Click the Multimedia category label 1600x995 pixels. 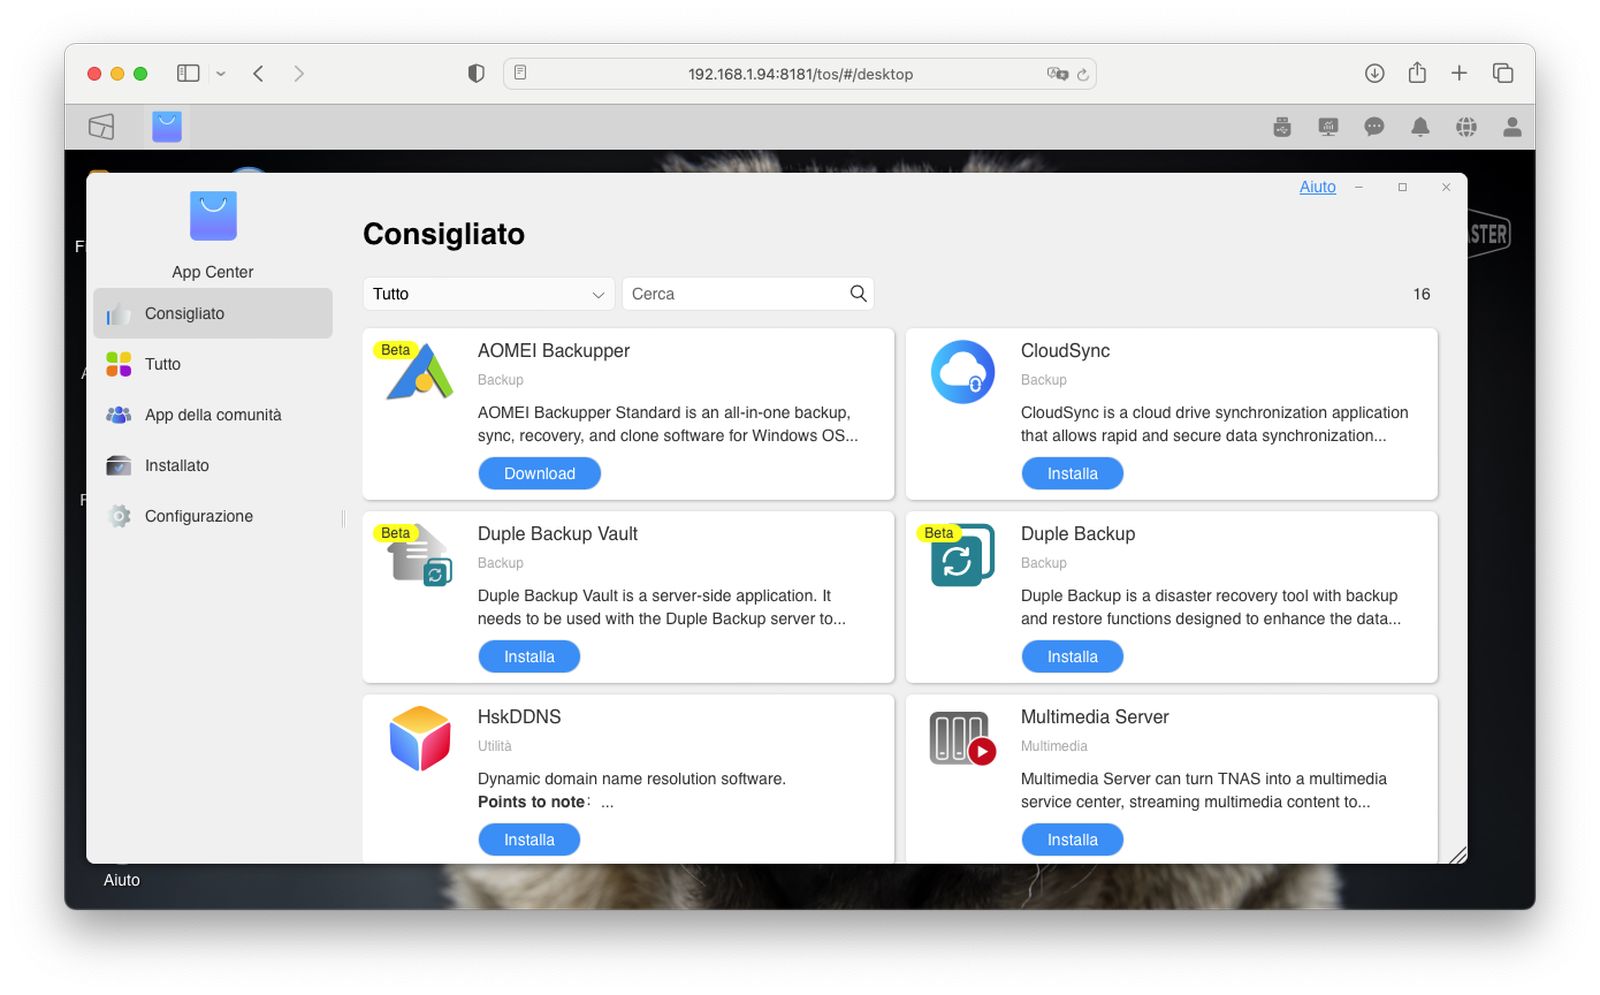(1053, 746)
